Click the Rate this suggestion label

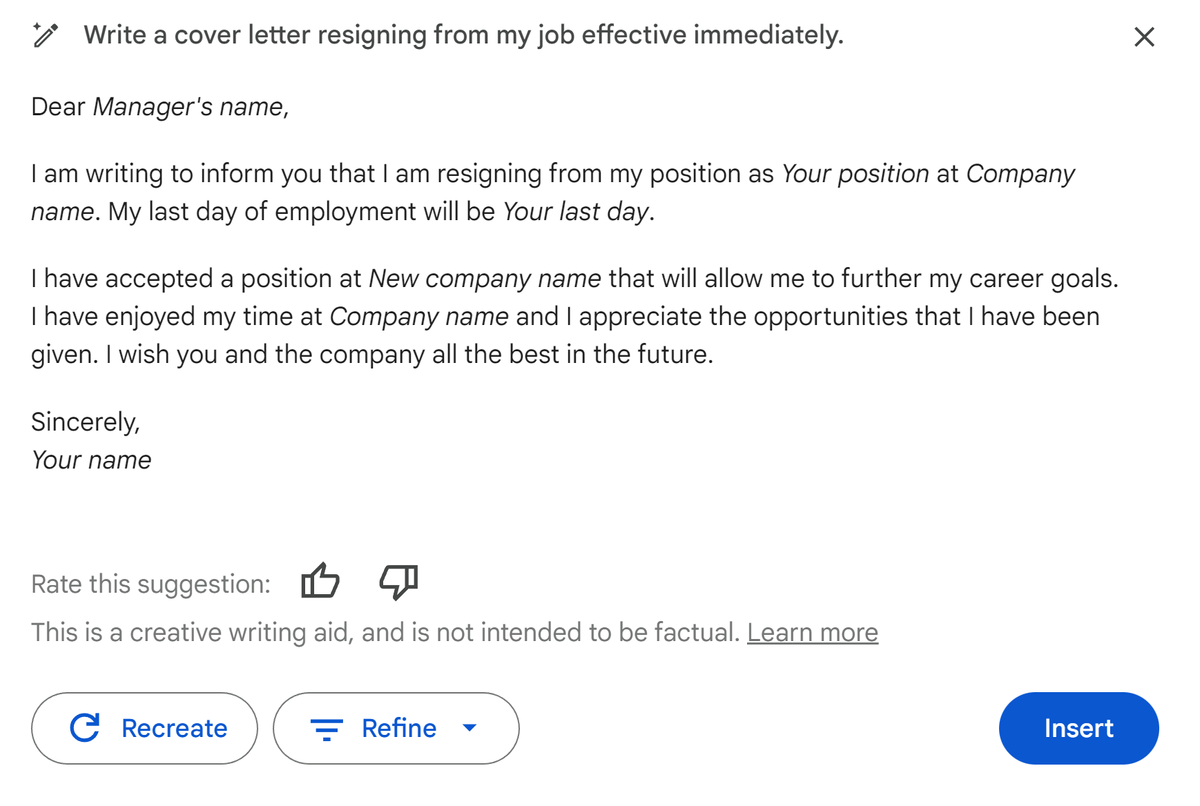[x=150, y=583]
